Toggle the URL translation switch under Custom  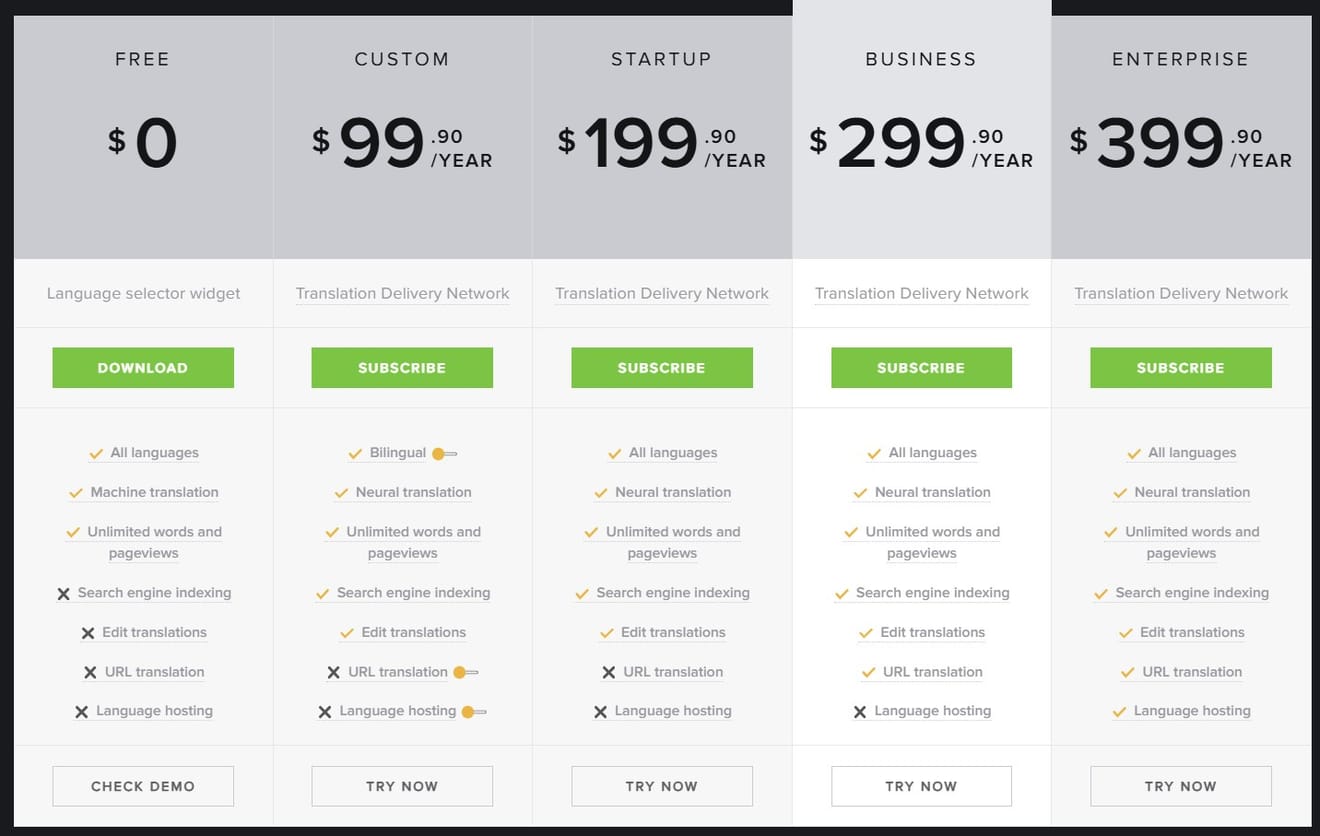[466, 672]
